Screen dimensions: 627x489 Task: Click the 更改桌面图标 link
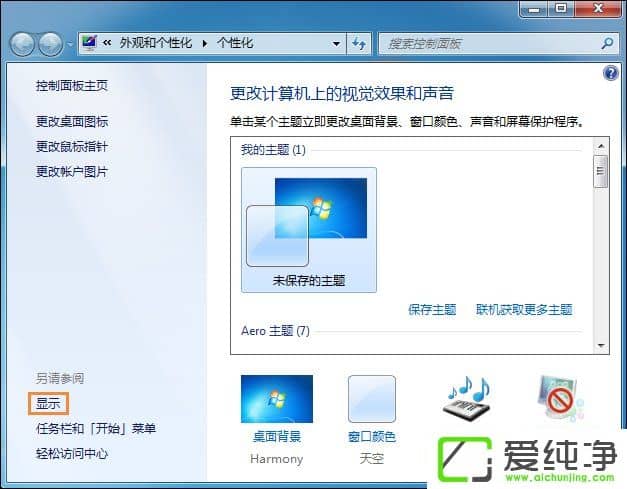point(72,122)
